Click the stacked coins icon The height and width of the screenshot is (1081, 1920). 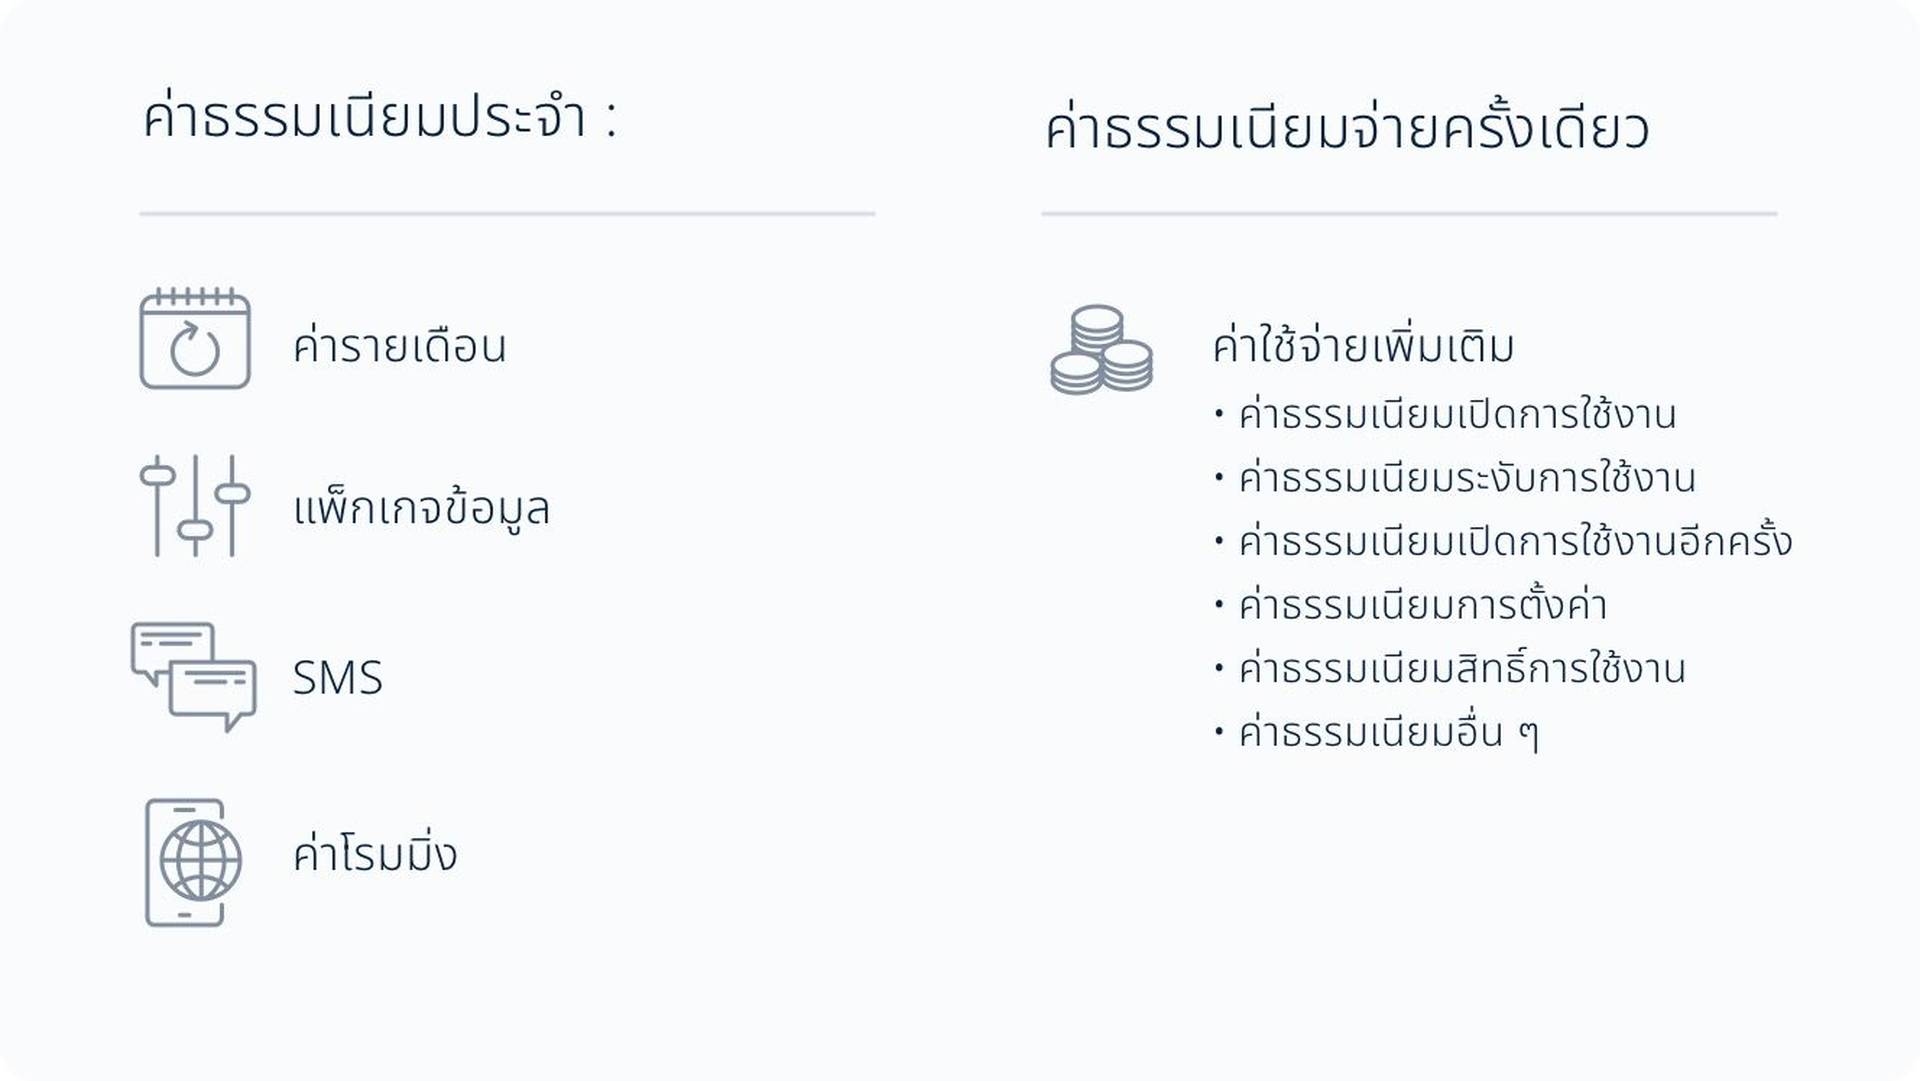click(x=1102, y=350)
